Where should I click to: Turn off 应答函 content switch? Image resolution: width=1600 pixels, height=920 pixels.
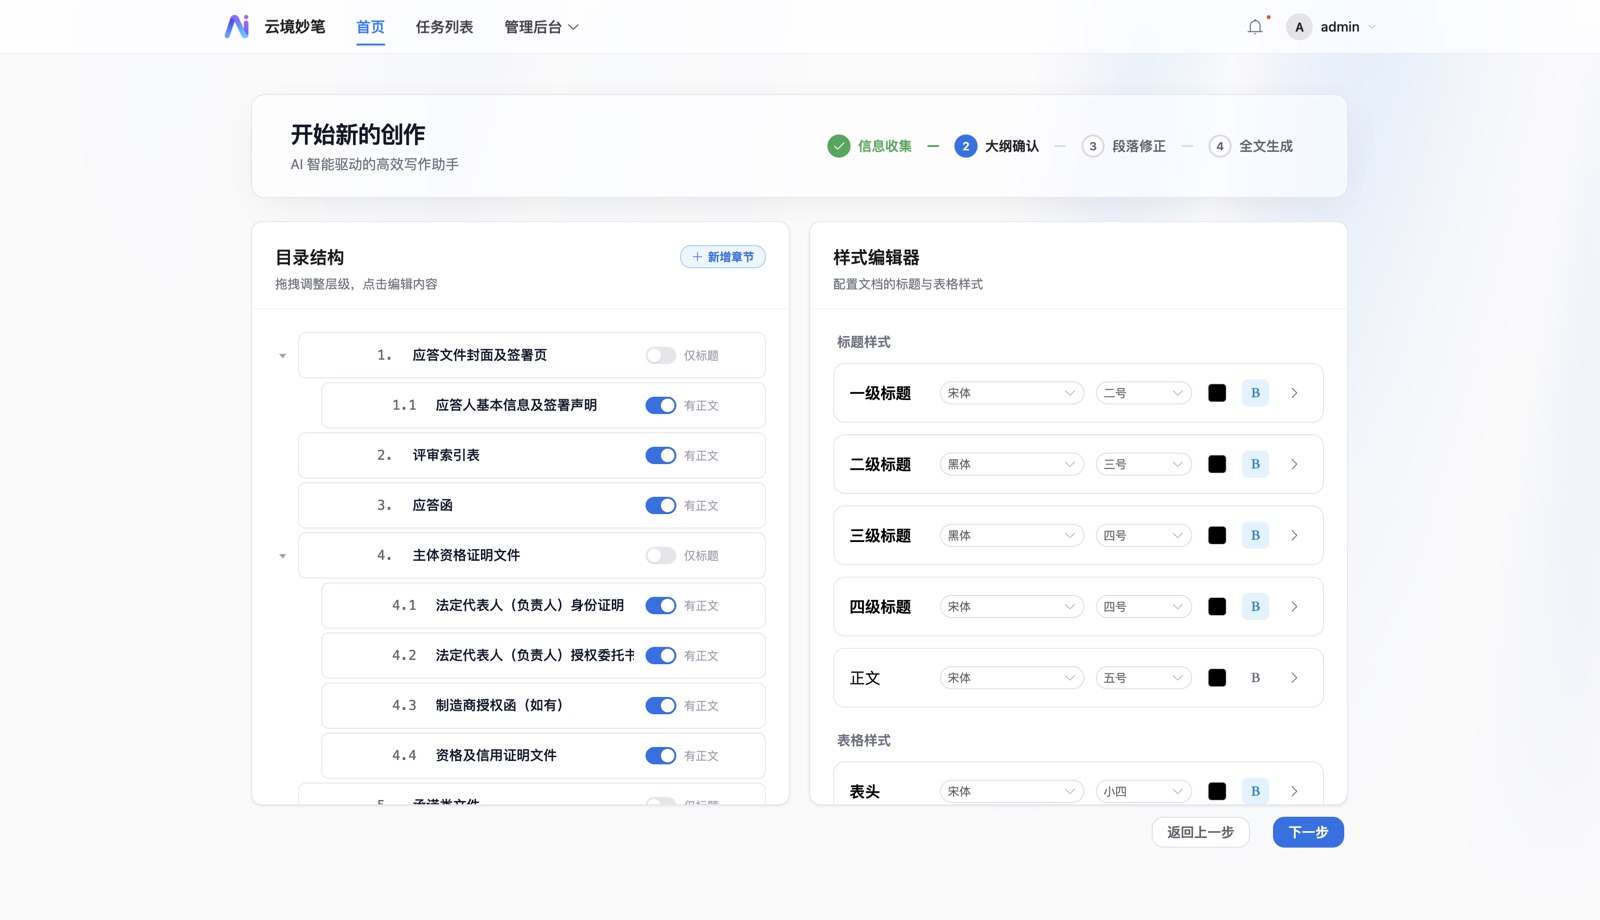pyautogui.click(x=660, y=505)
